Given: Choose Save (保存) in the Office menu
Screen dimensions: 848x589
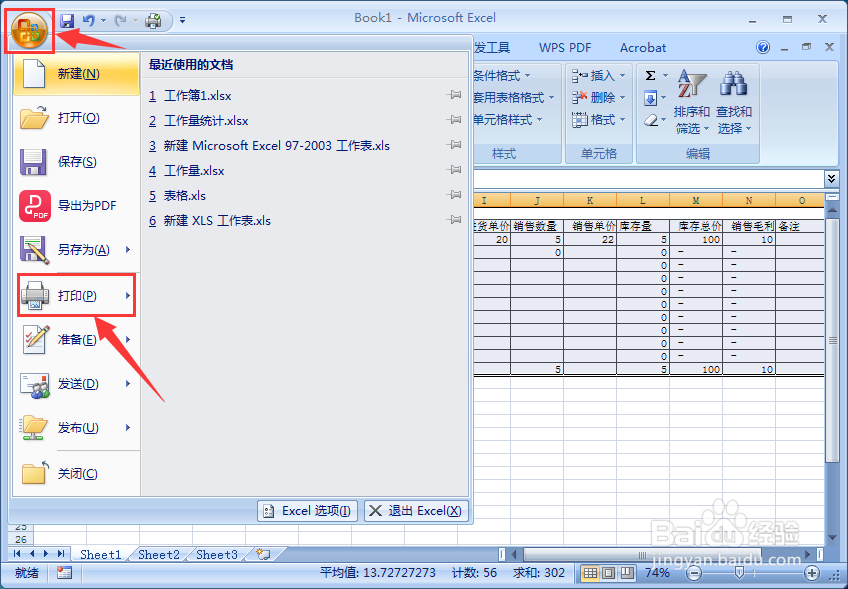Looking at the screenshot, I should click(x=76, y=162).
